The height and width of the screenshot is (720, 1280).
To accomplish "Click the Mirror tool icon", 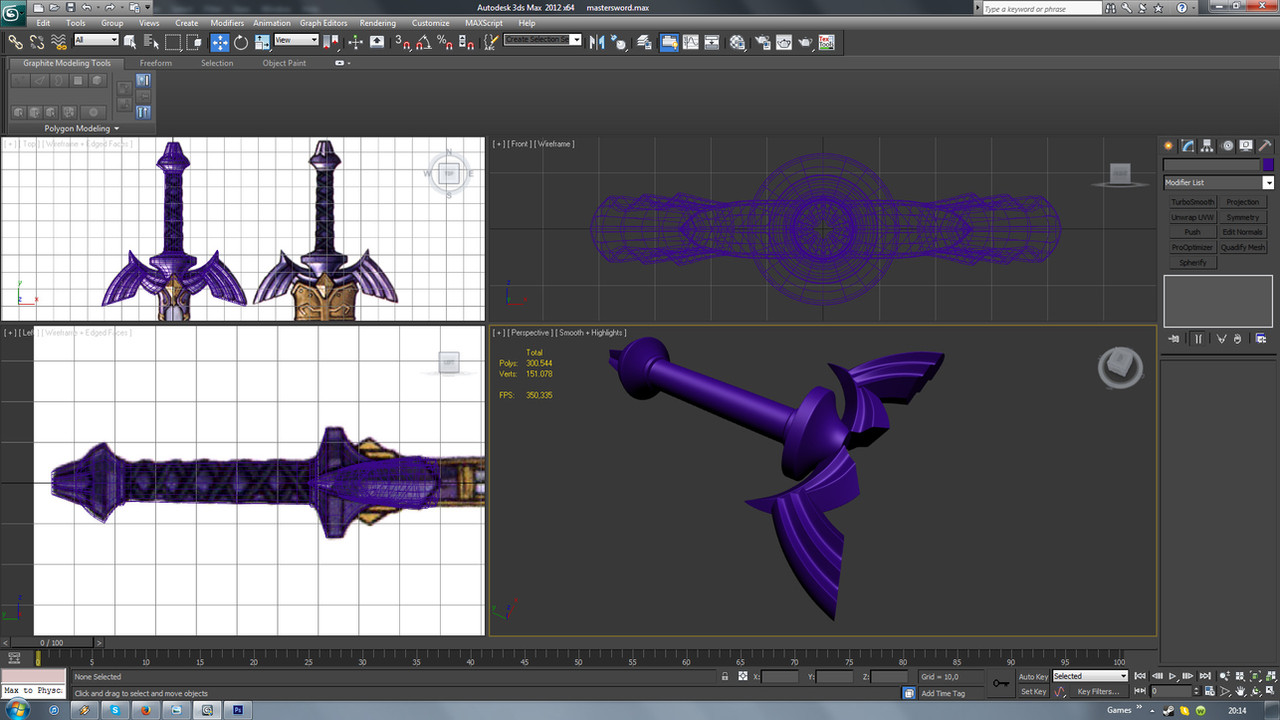I will click(x=597, y=42).
